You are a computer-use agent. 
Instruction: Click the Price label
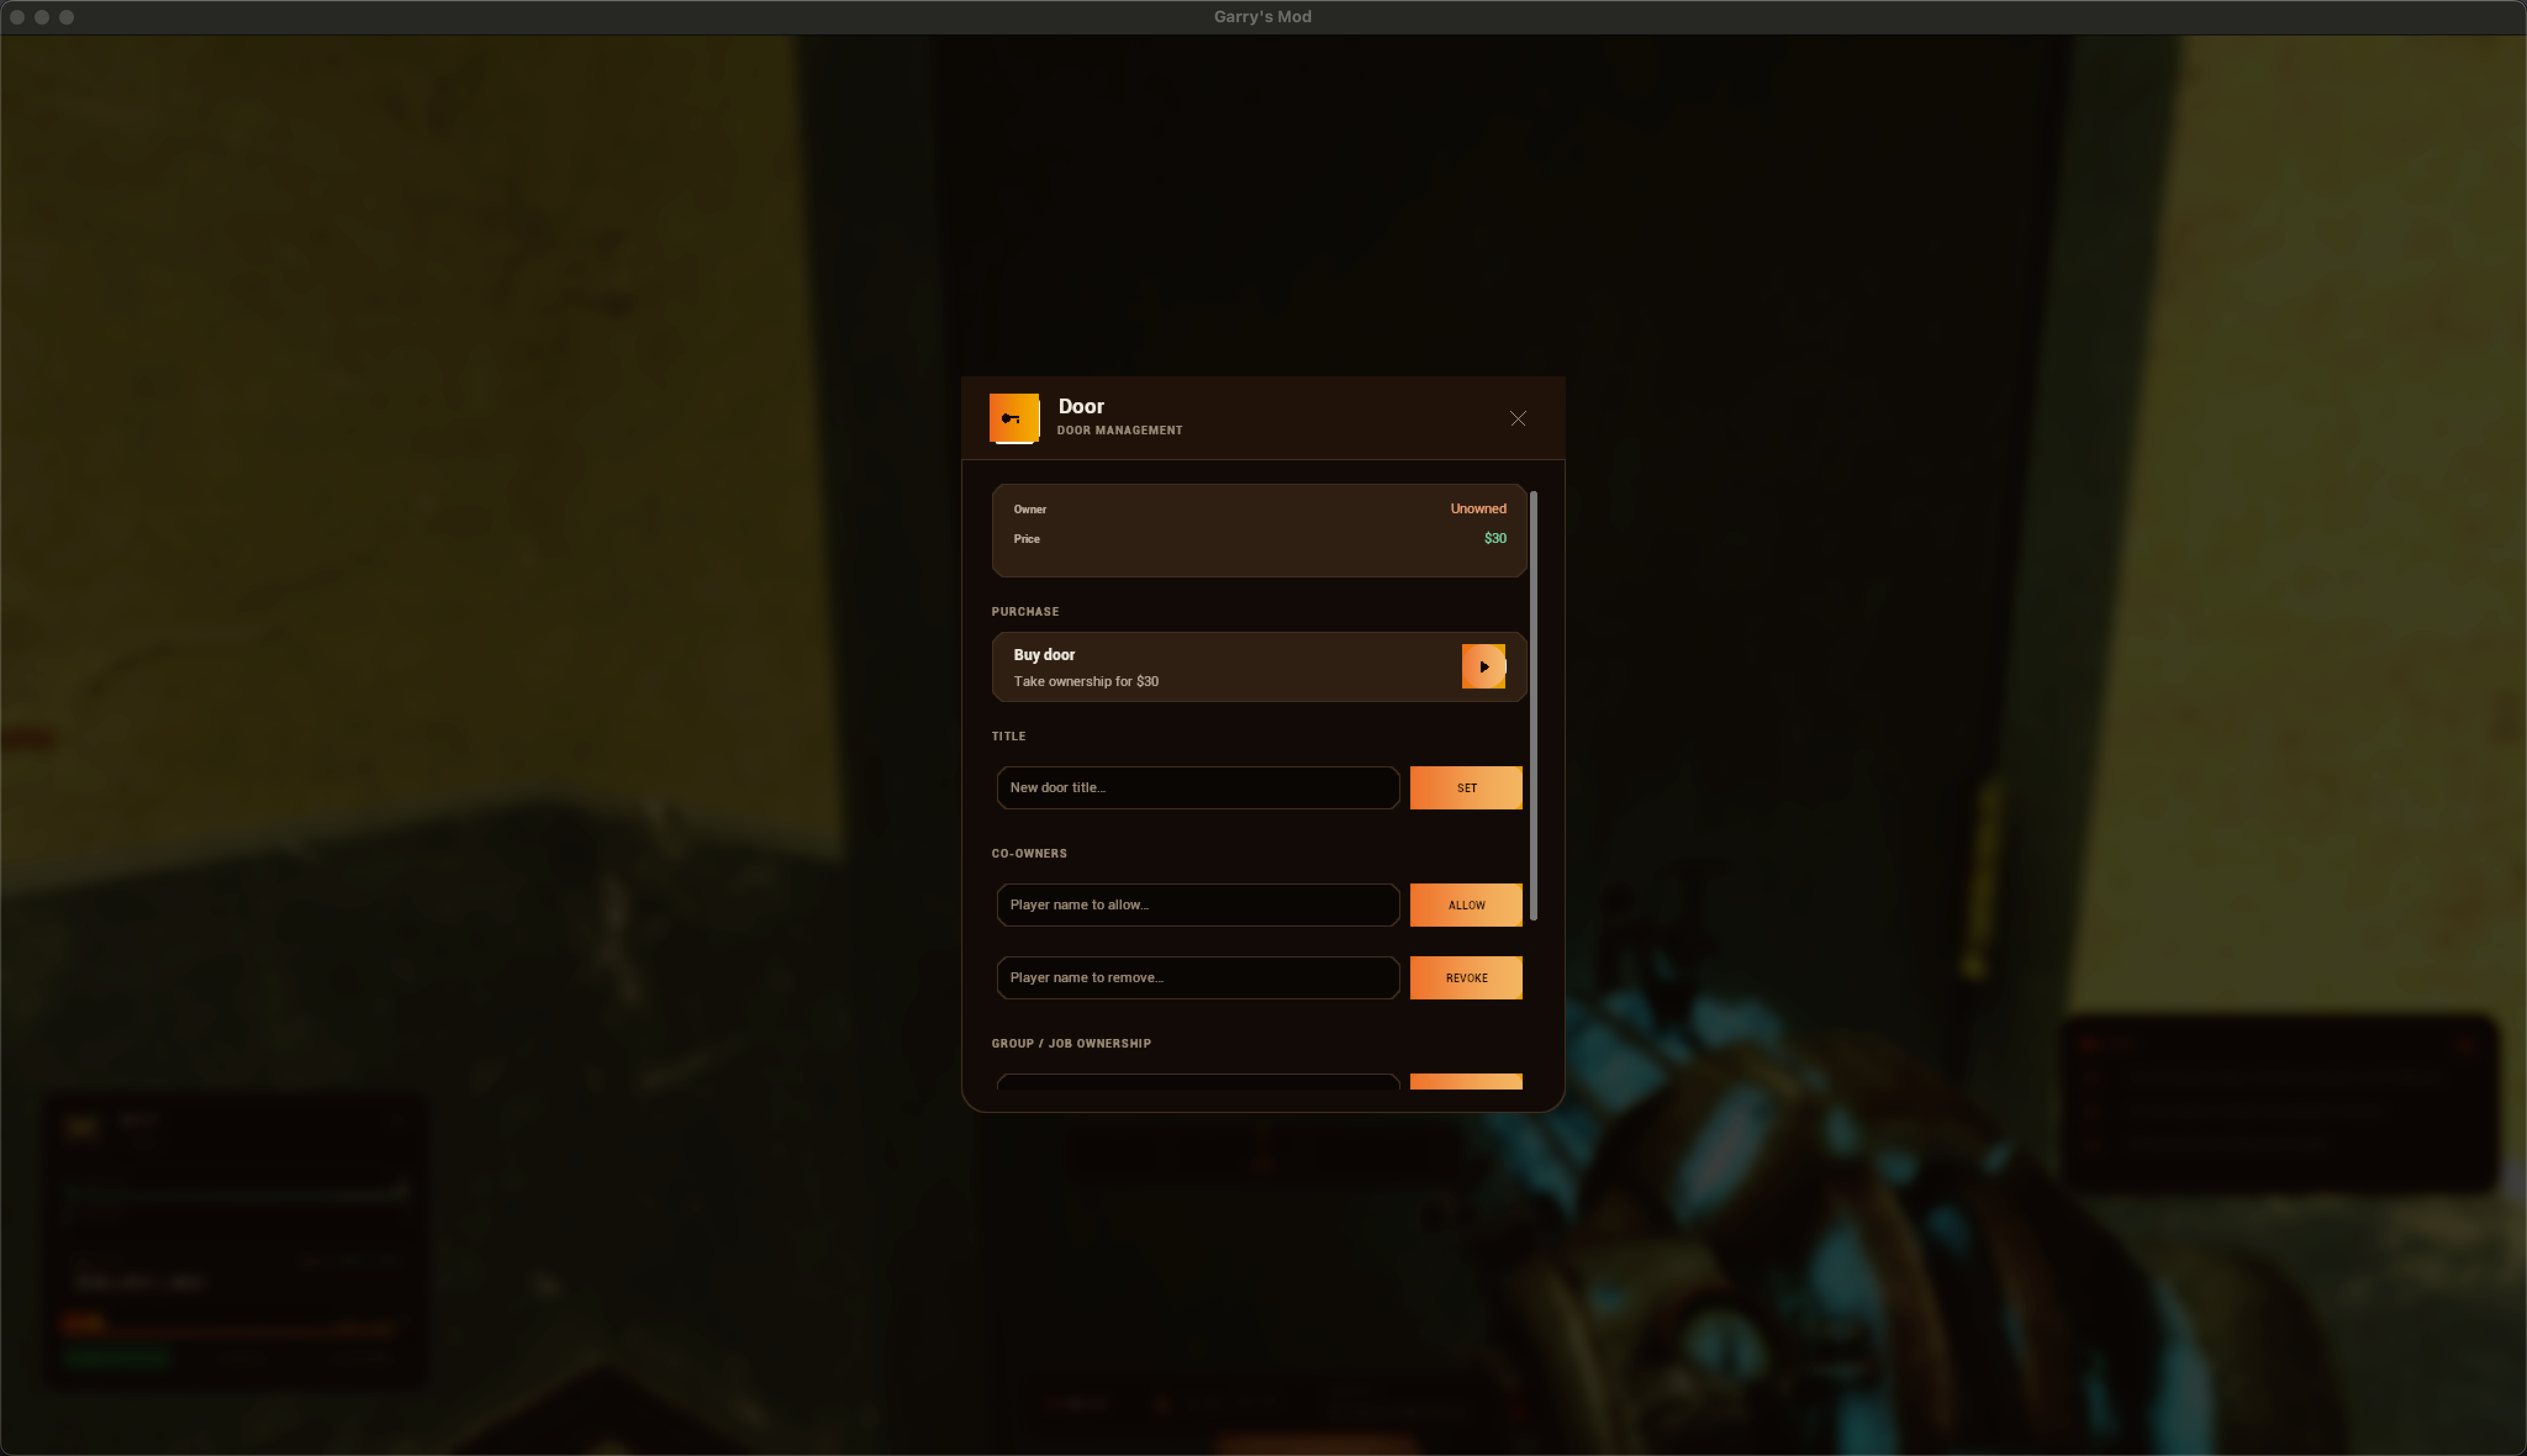(x=1026, y=539)
